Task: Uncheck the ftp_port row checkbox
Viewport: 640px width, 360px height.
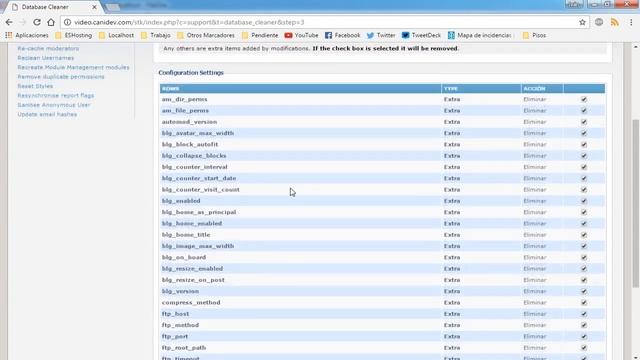Action: click(584, 336)
